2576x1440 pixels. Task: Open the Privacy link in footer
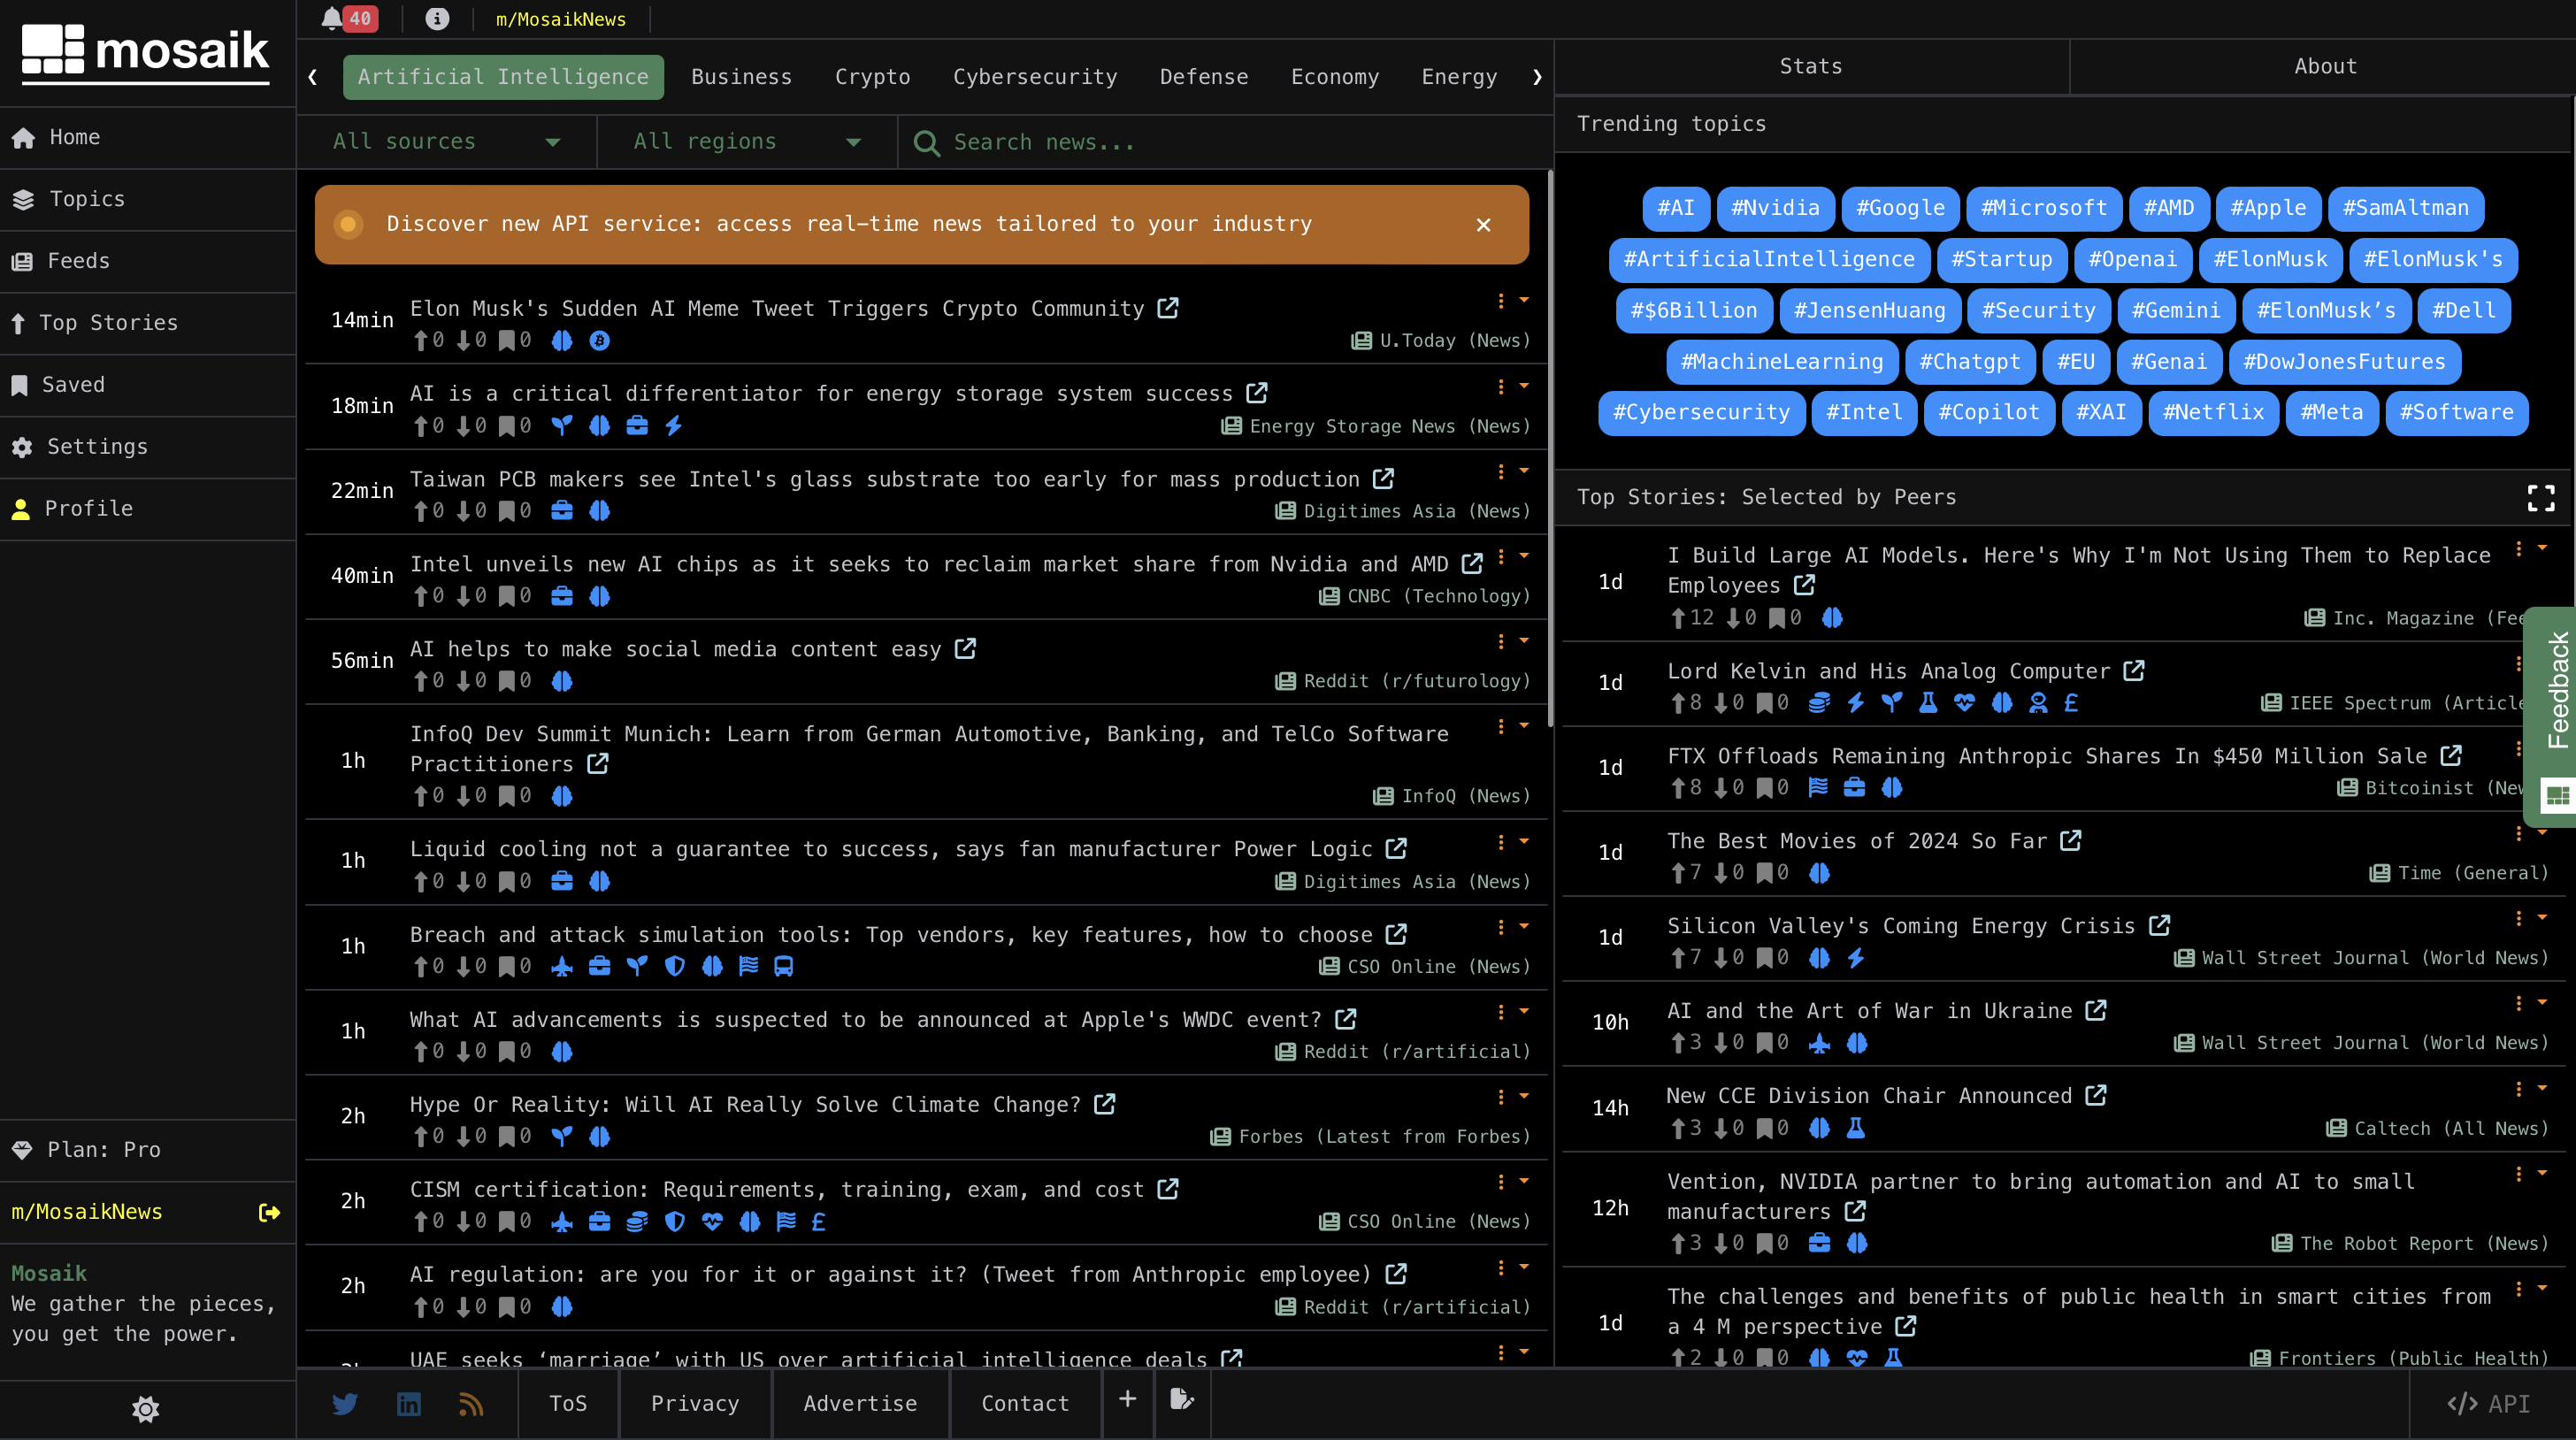(695, 1404)
